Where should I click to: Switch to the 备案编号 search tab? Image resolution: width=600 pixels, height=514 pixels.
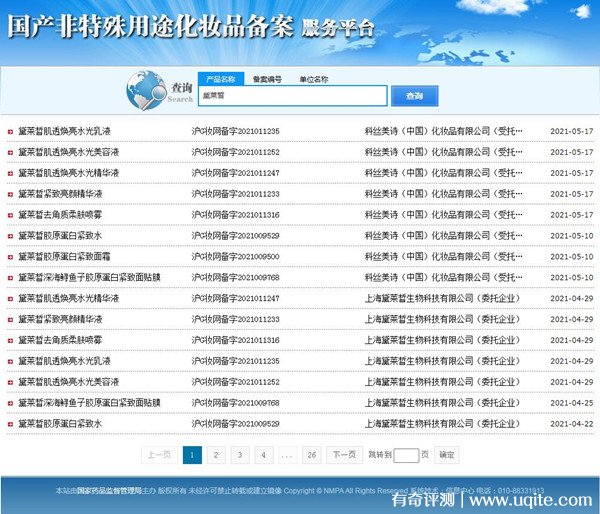[x=266, y=78]
